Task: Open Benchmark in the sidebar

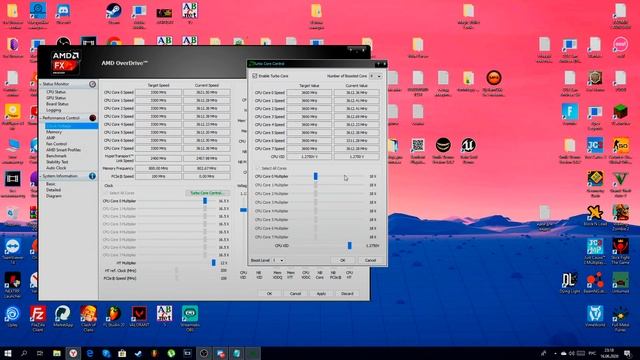Action: pyautogui.click(x=56, y=156)
